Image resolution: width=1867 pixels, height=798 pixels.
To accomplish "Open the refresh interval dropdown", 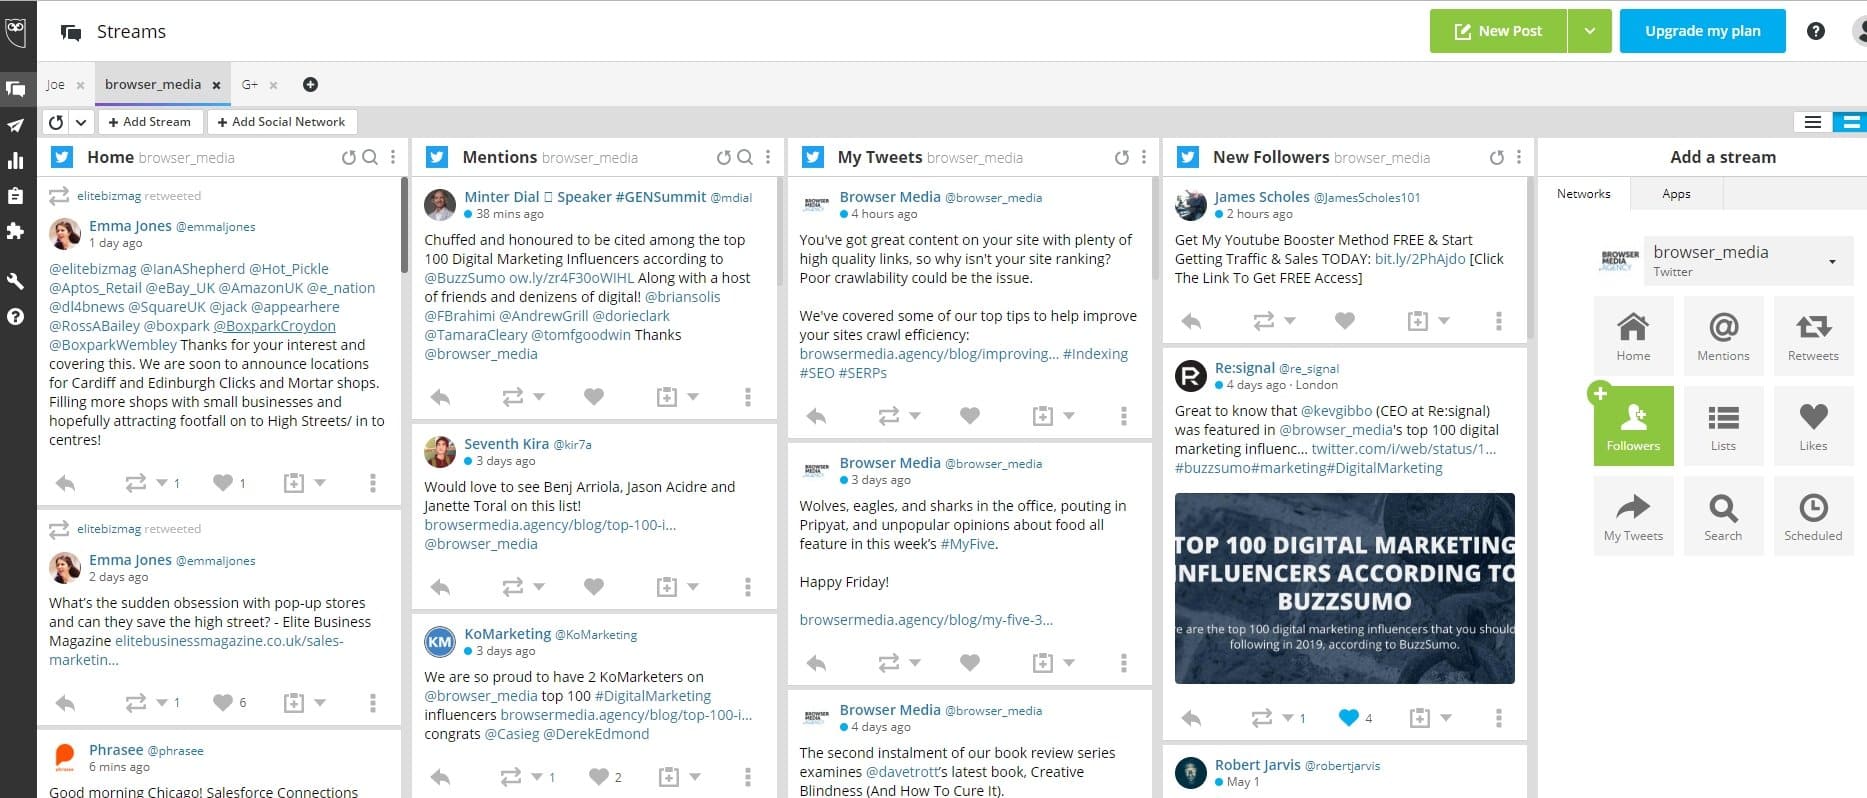I will (x=80, y=122).
